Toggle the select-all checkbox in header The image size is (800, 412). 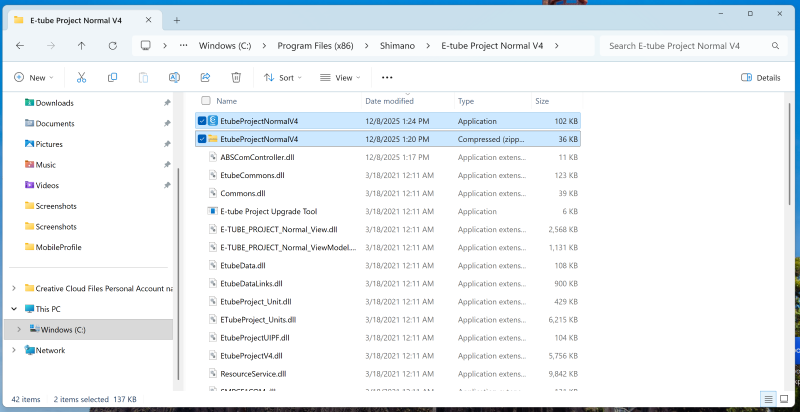point(206,100)
